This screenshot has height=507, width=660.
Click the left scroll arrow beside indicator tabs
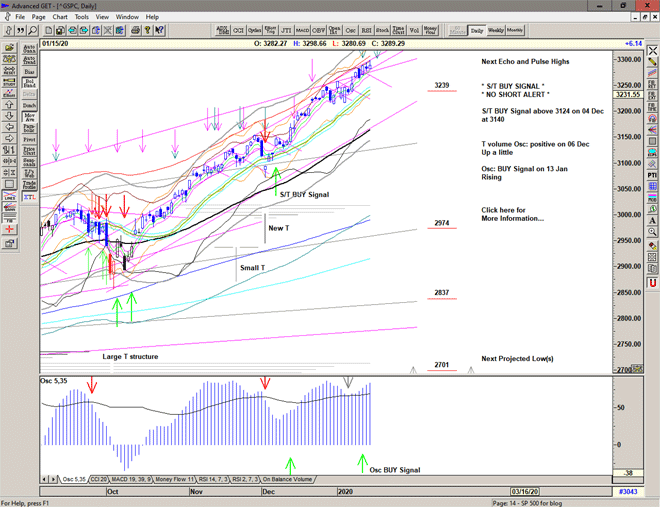pos(44,479)
